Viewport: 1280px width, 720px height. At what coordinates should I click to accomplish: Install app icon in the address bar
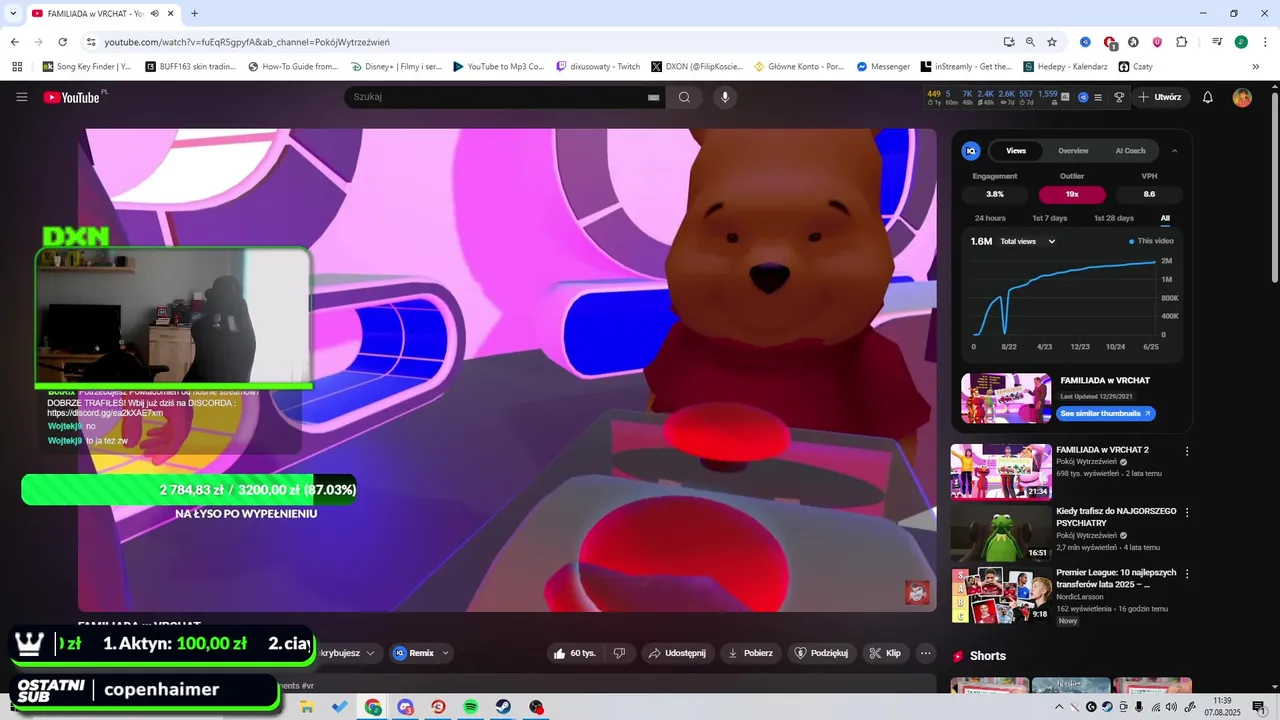click(1009, 42)
